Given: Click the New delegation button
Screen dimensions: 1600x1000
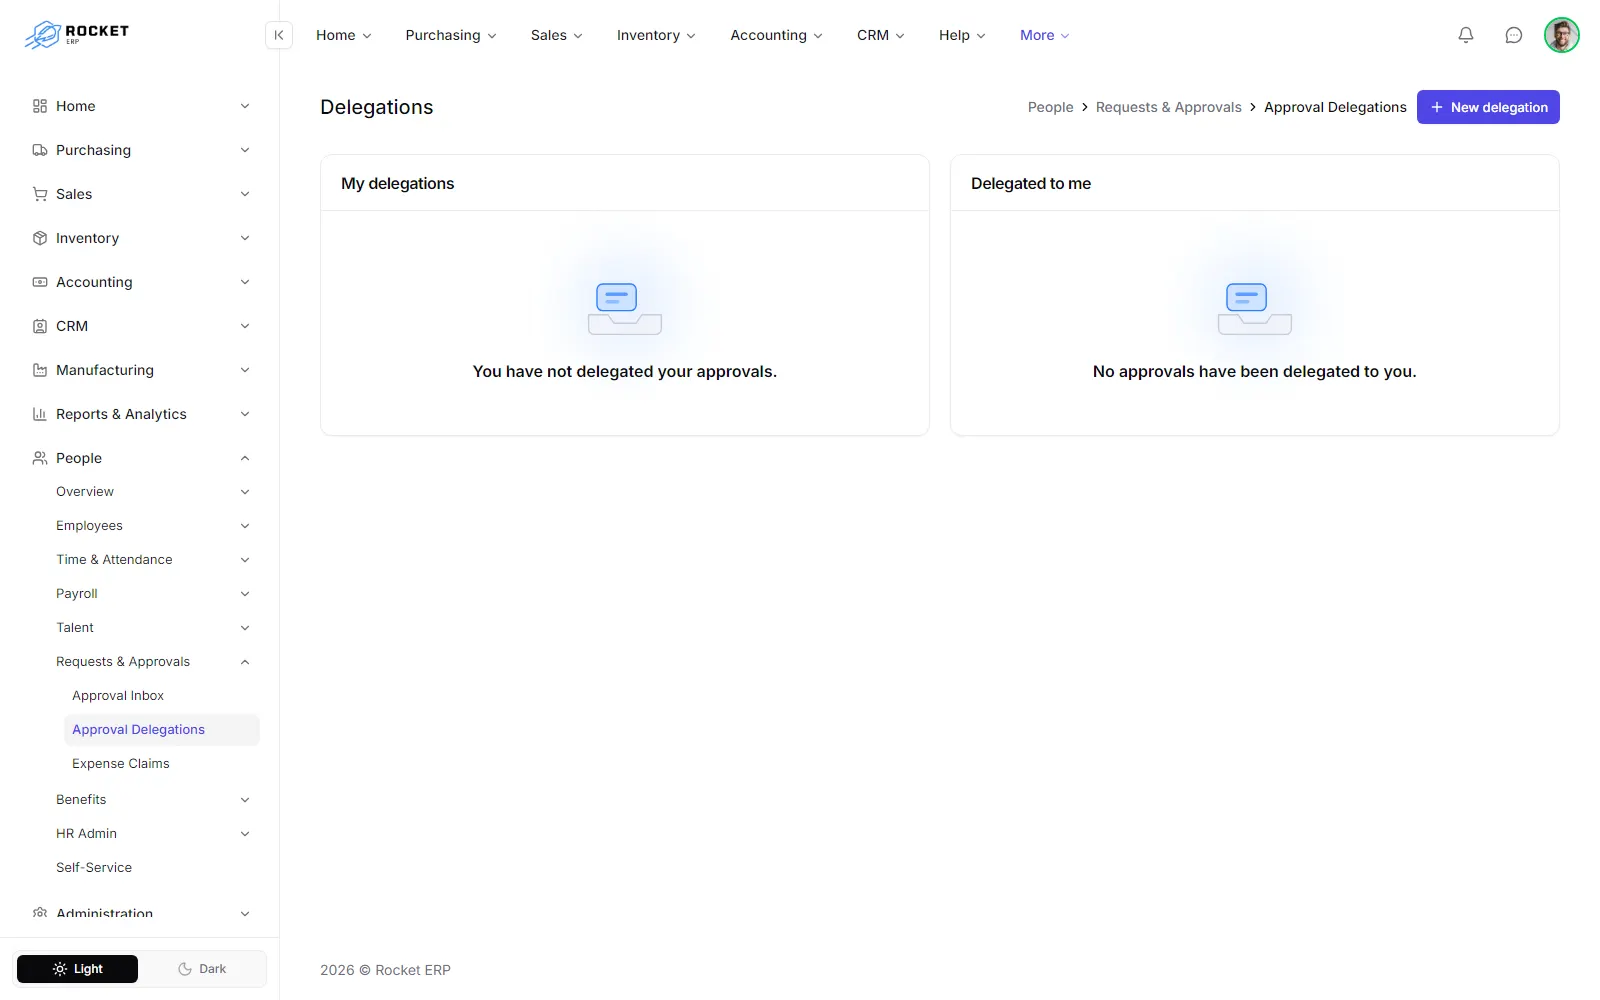Looking at the screenshot, I should click(1488, 107).
